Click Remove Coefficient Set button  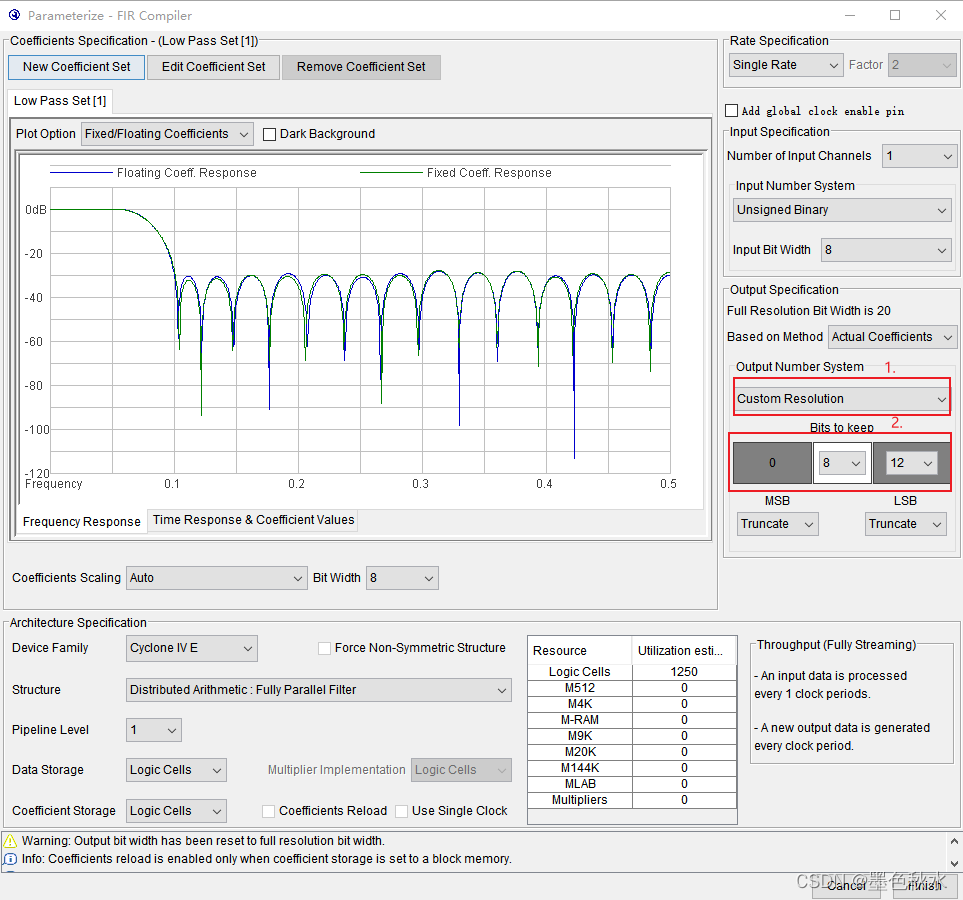click(361, 67)
